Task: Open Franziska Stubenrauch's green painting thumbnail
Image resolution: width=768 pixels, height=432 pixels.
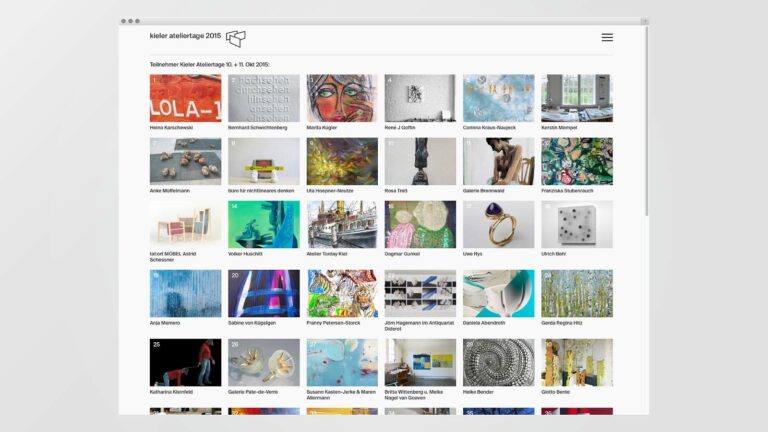Action: pyautogui.click(x=577, y=161)
